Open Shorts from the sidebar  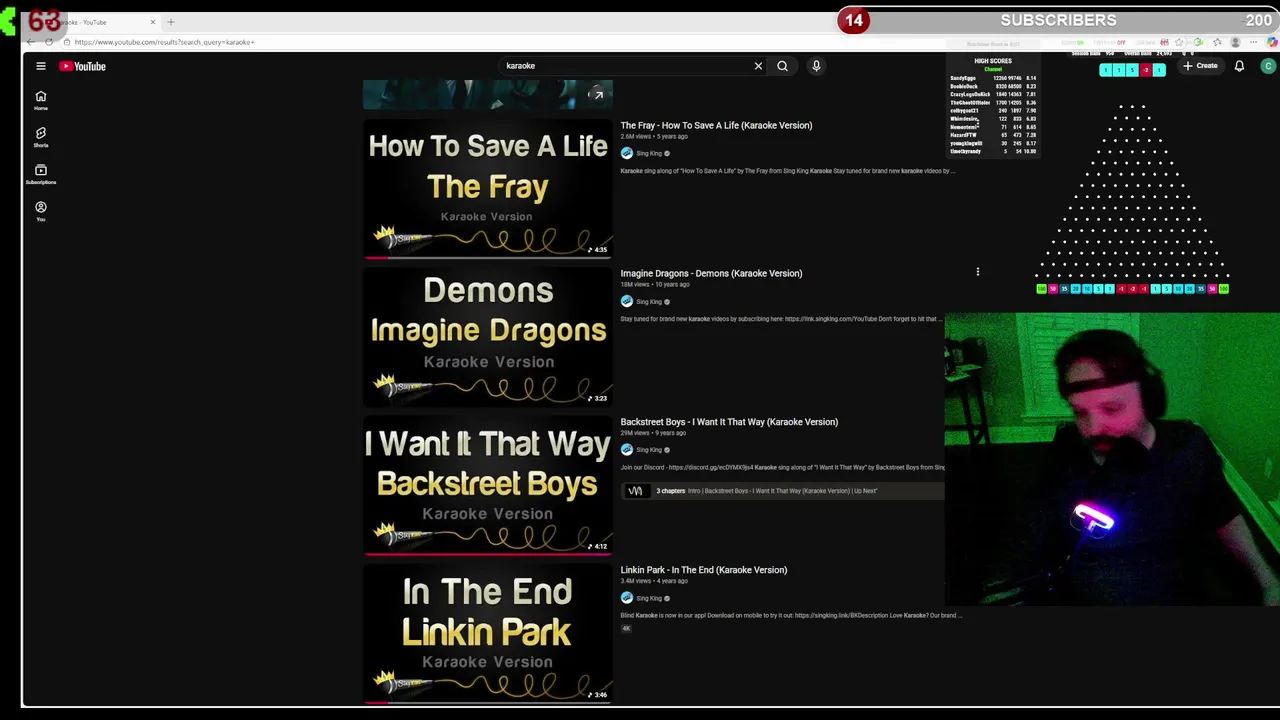41,137
